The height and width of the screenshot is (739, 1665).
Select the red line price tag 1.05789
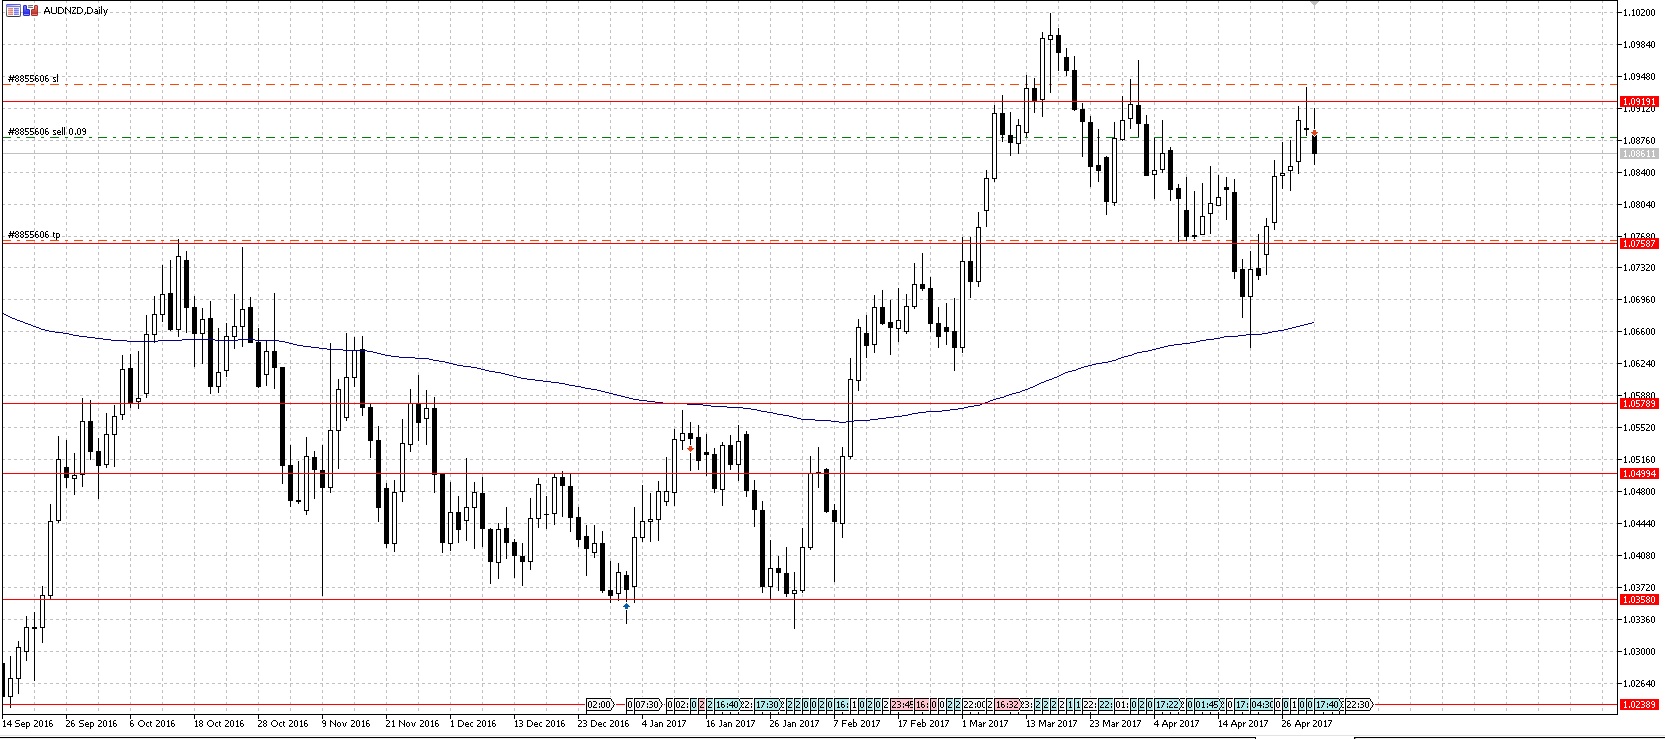tap(1639, 403)
